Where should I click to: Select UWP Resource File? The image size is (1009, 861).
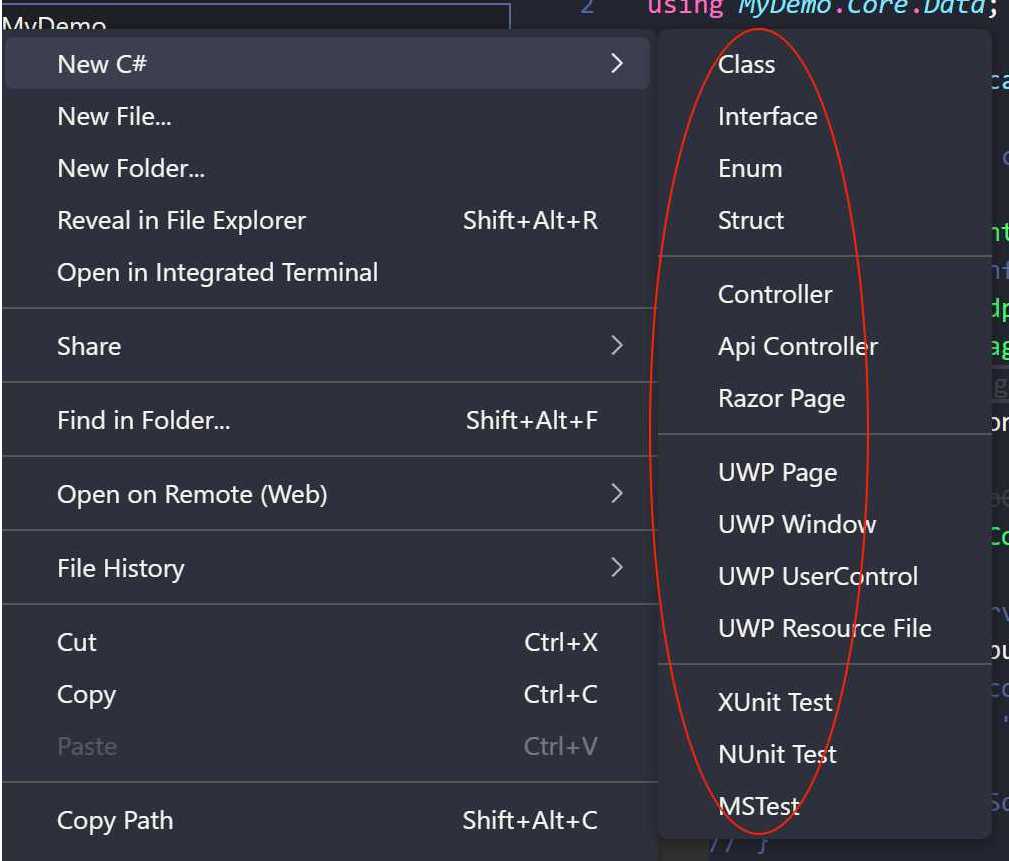pyautogui.click(x=824, y=628)
